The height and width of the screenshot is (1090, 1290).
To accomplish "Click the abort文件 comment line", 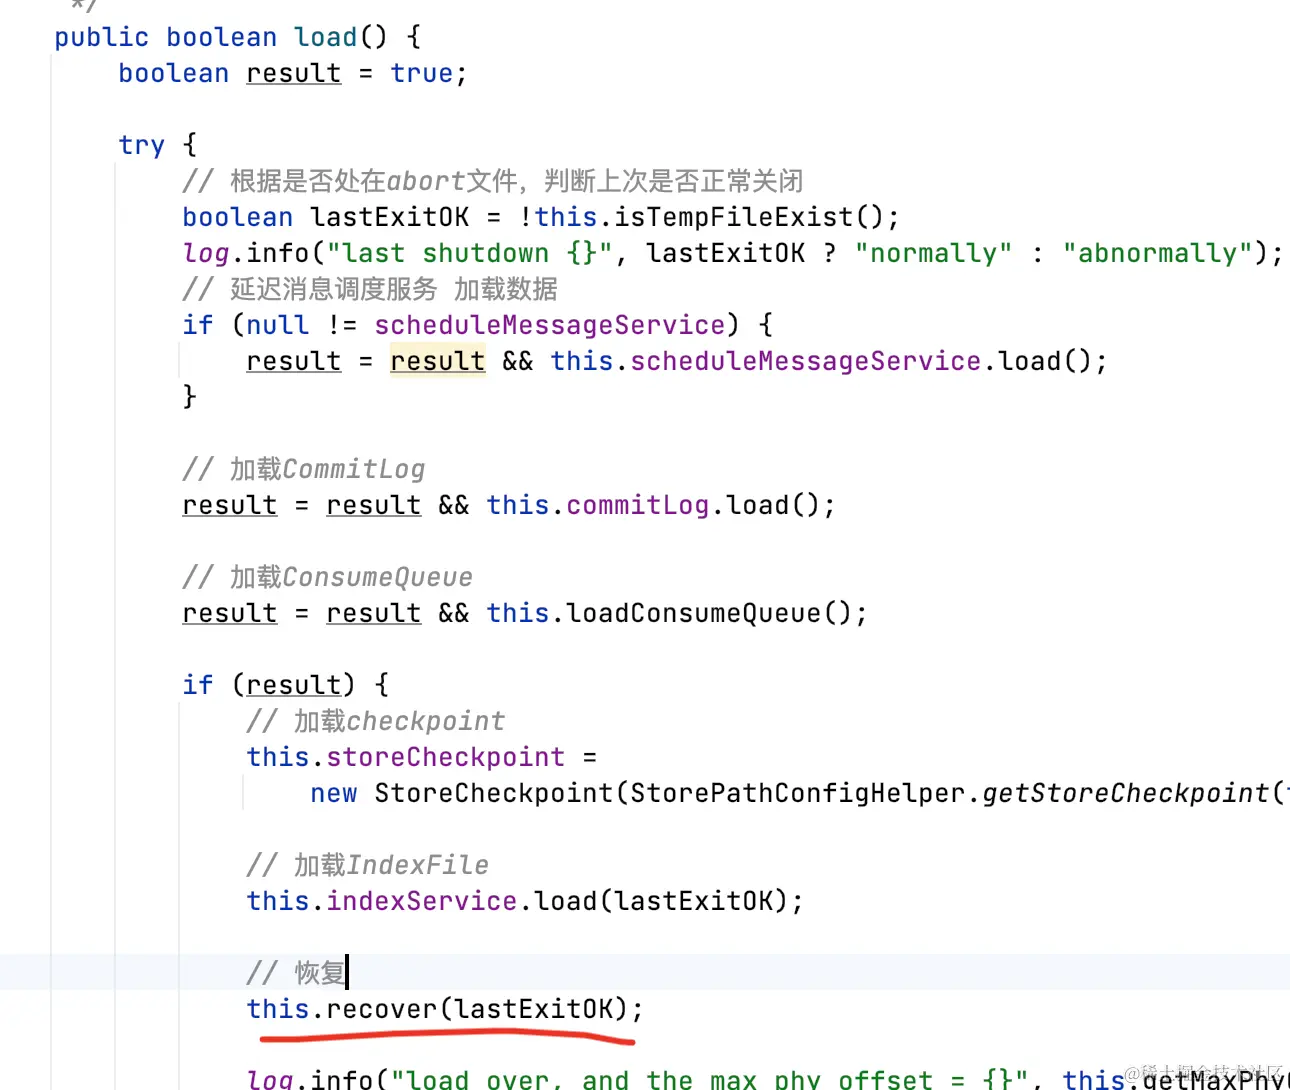I will tap(492, 181).
